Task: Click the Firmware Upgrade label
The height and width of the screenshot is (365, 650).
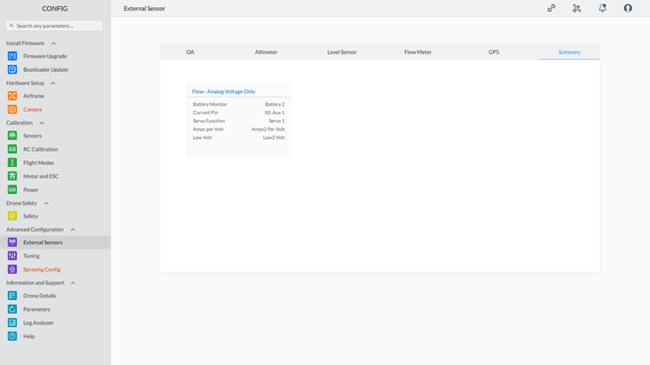Action: coord(45,56)
